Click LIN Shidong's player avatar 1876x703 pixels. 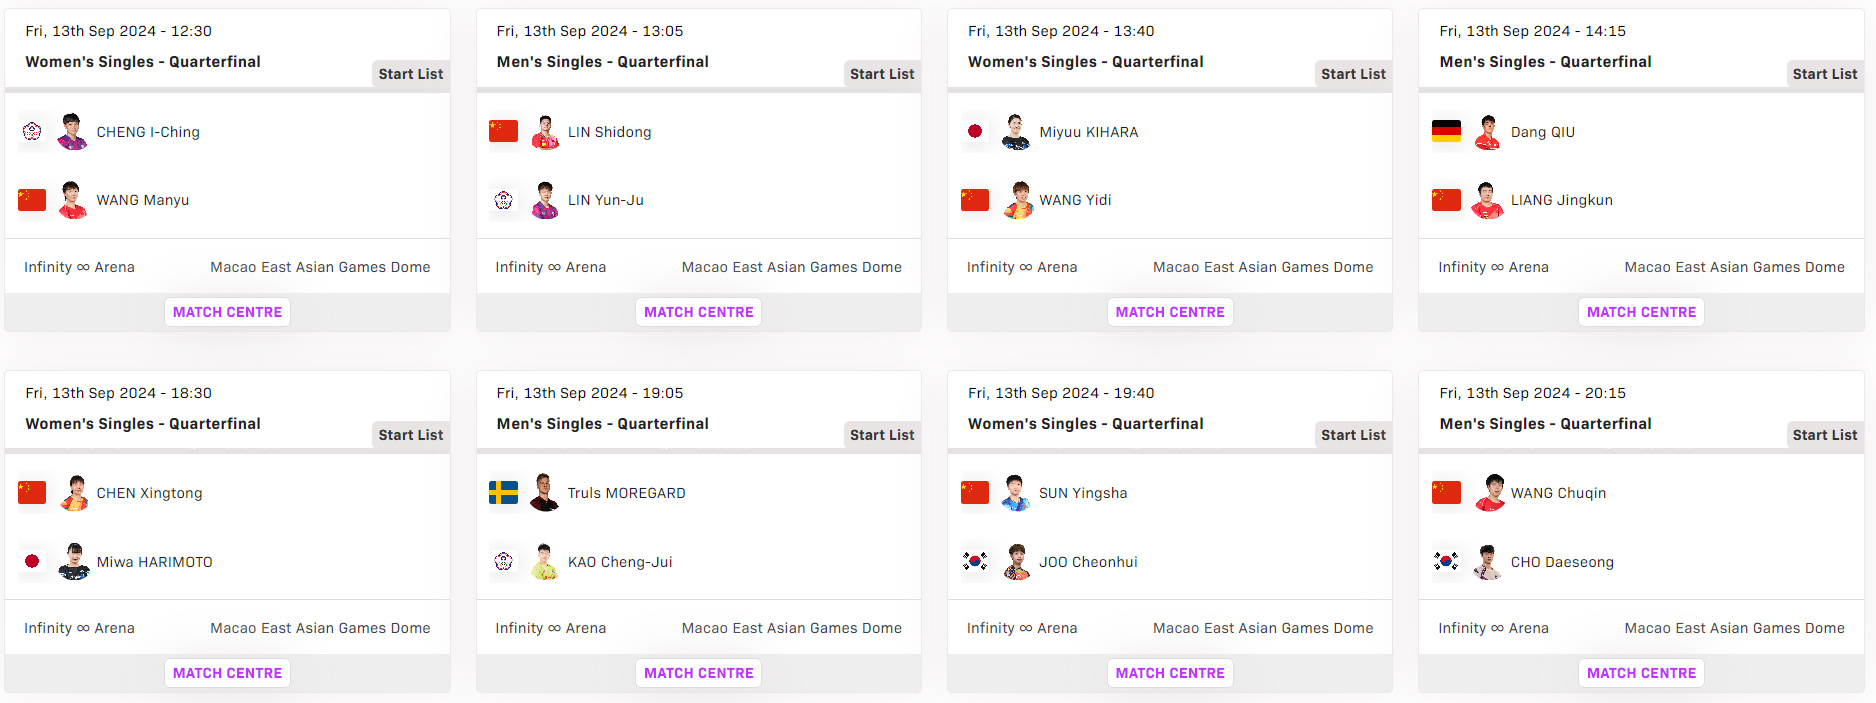click(545, 132)
